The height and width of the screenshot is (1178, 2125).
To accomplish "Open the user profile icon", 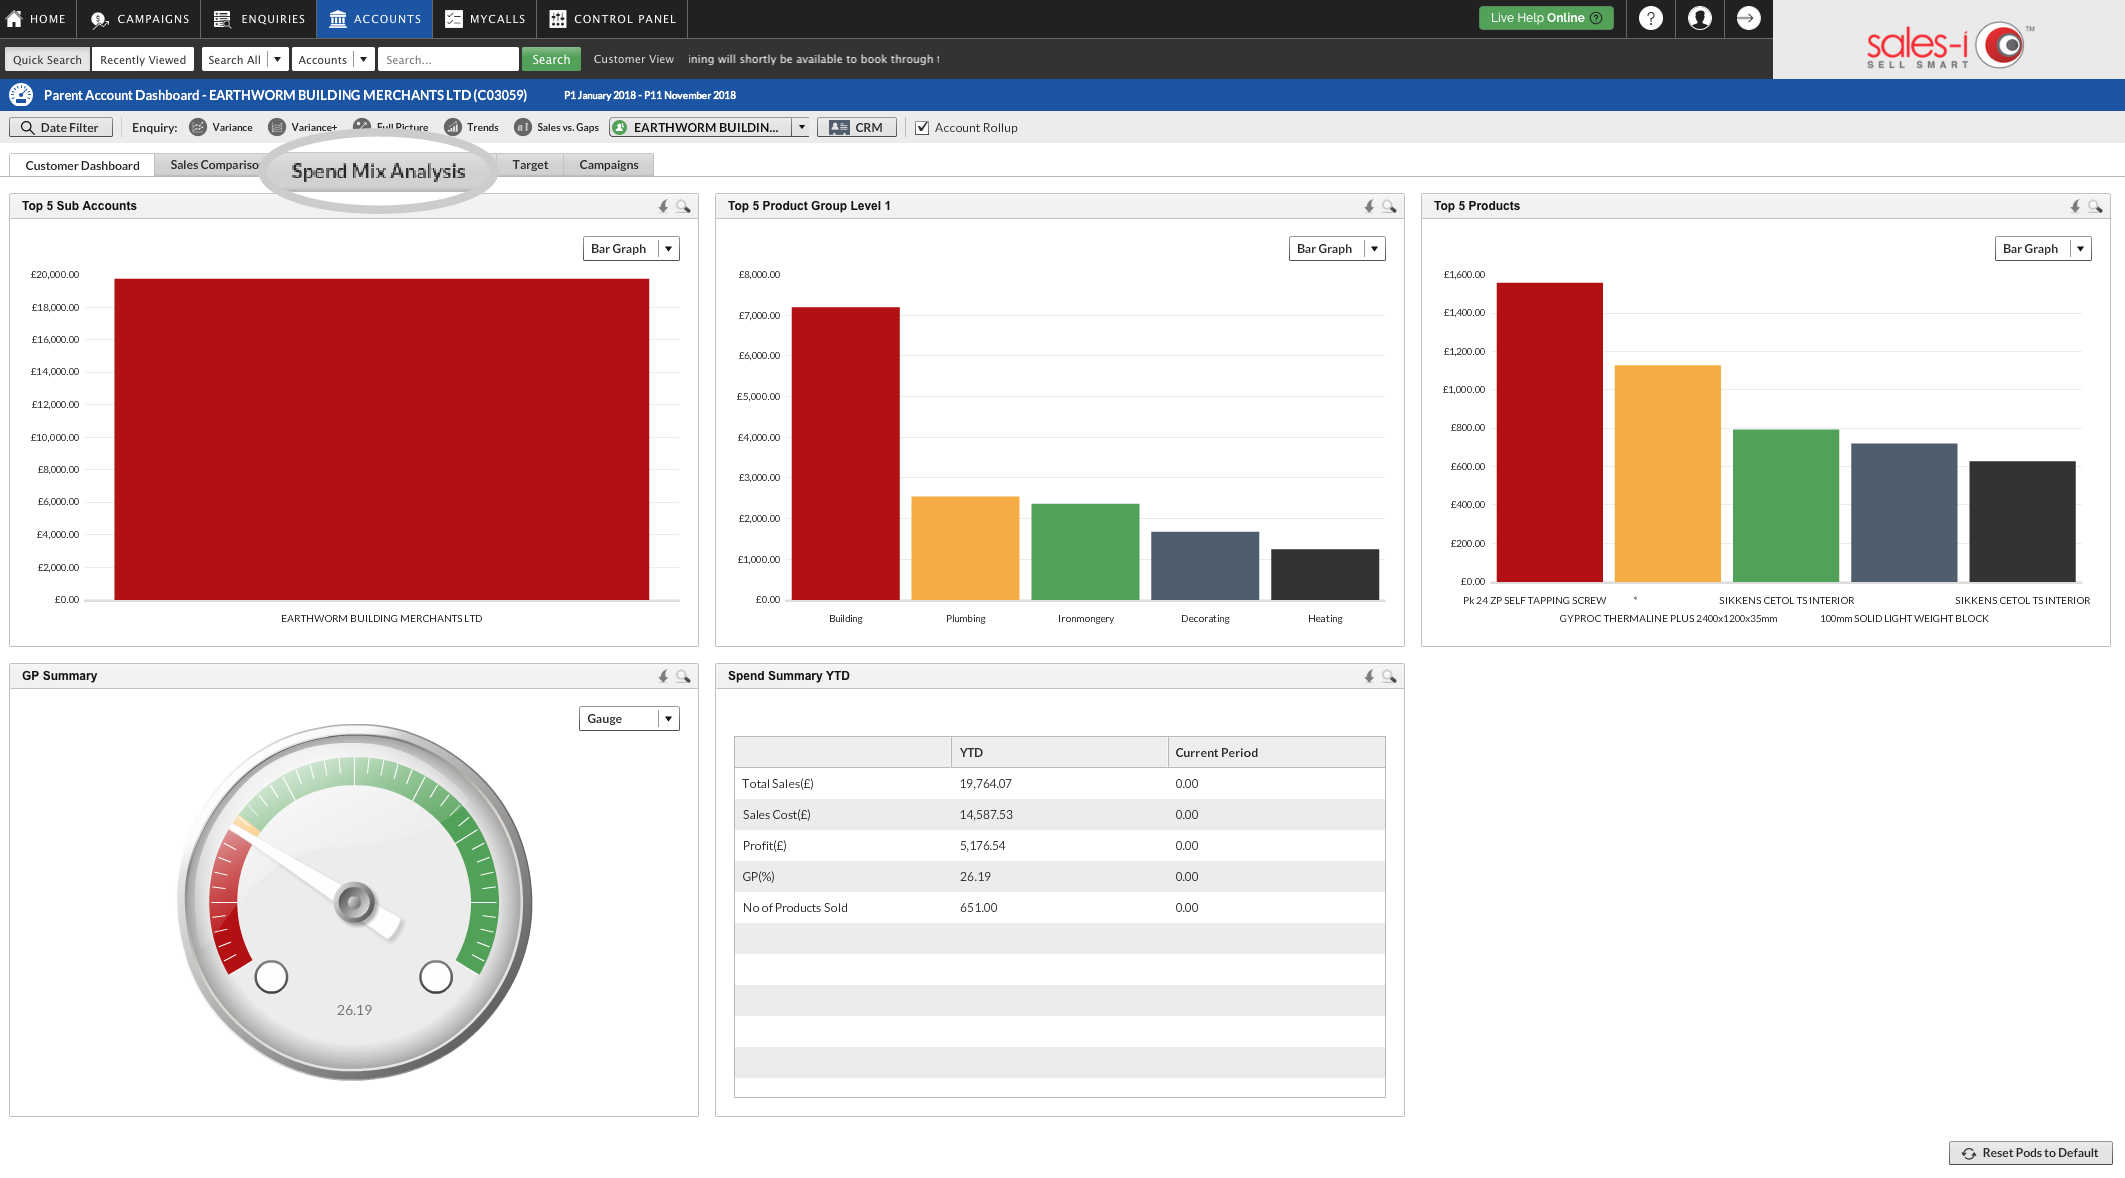I will tap(1699, 18).
